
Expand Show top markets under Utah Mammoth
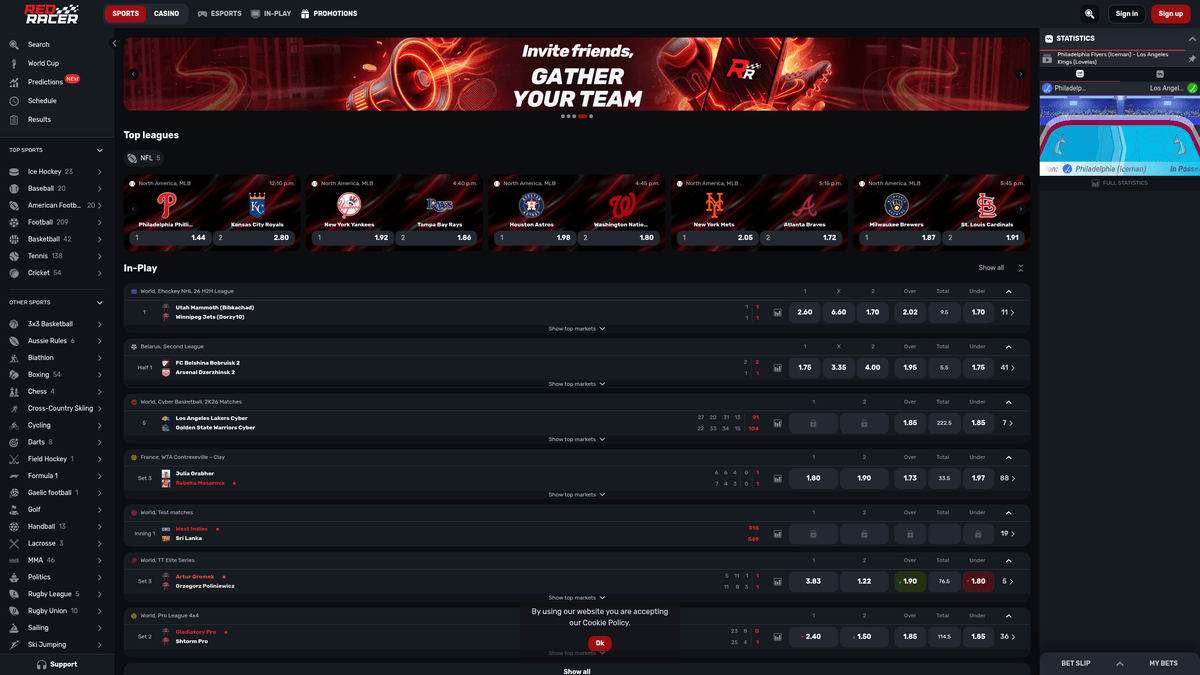click(x=576, y=328)
